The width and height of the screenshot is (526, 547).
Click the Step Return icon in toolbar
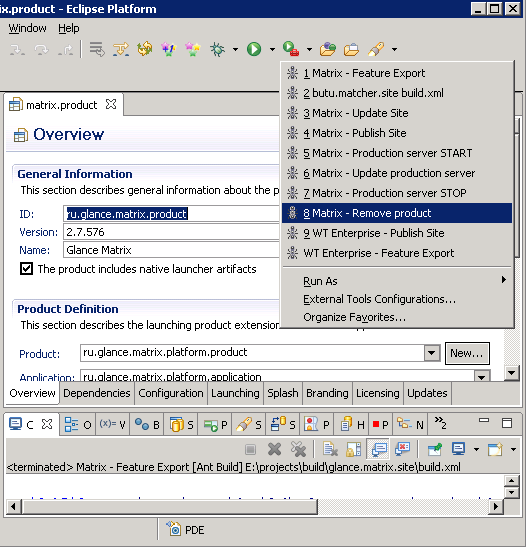[x=66, y=50]
